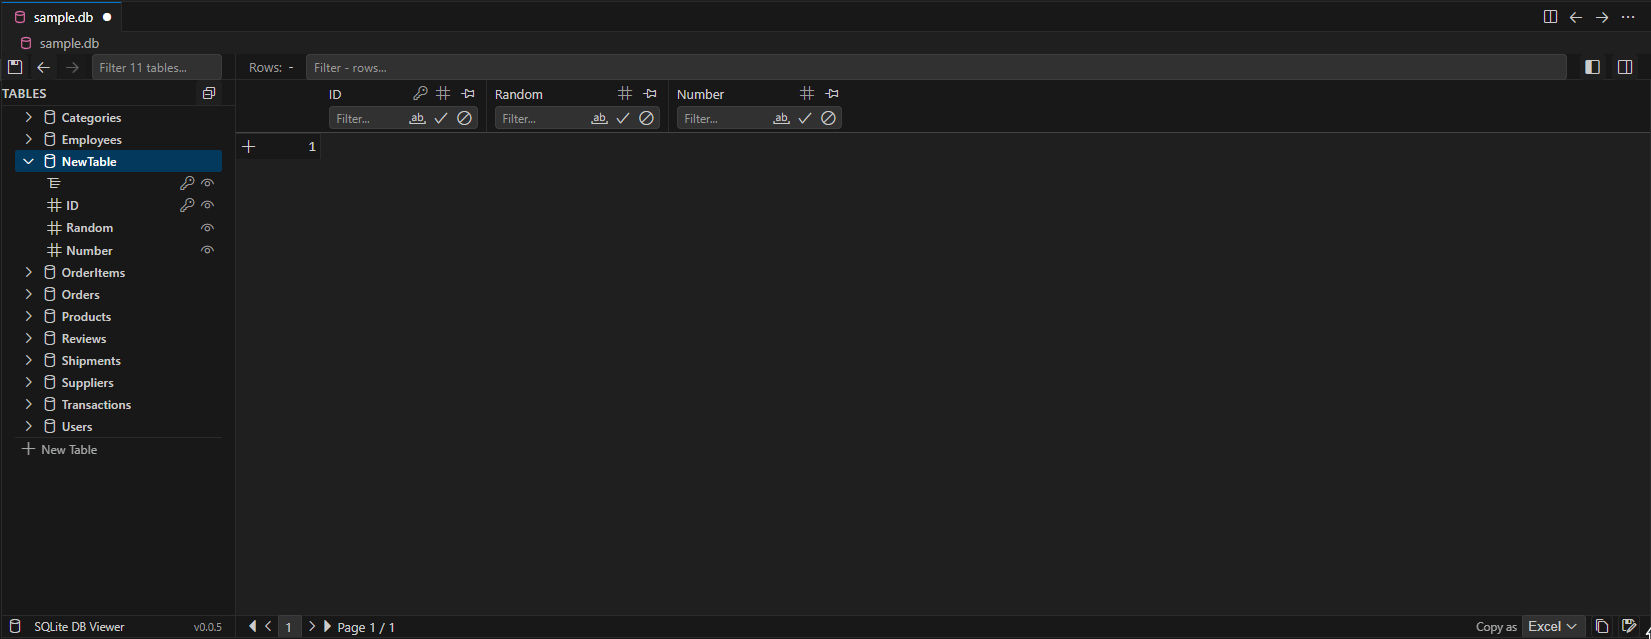The width and height of the screenshot is (1651, 639).
Task: Go back with the sidebar back arrow
Action: (x=43, y=67)
